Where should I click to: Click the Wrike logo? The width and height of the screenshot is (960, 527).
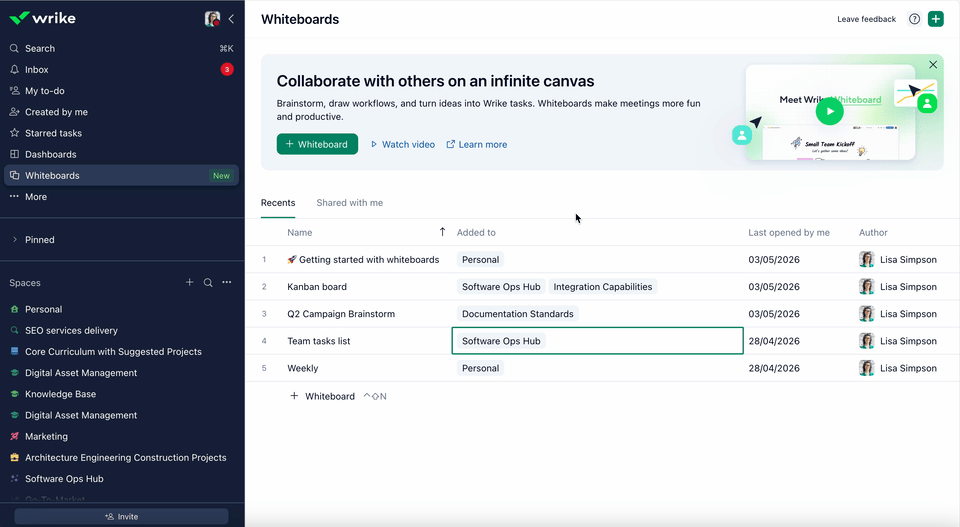tap(42, 18)
